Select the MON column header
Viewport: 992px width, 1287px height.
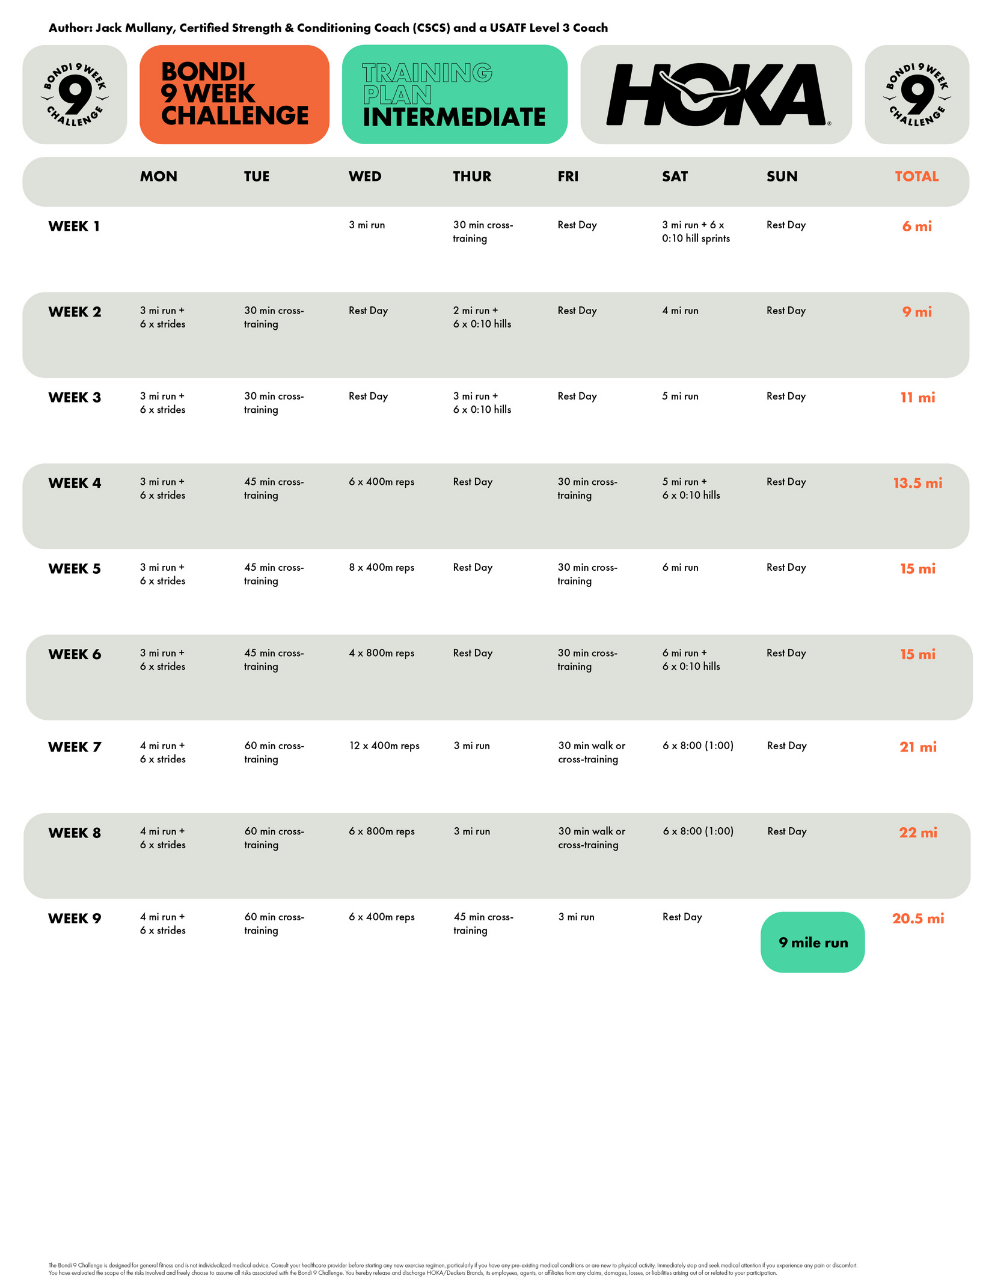pyautogui.click(x=159, y=177)
